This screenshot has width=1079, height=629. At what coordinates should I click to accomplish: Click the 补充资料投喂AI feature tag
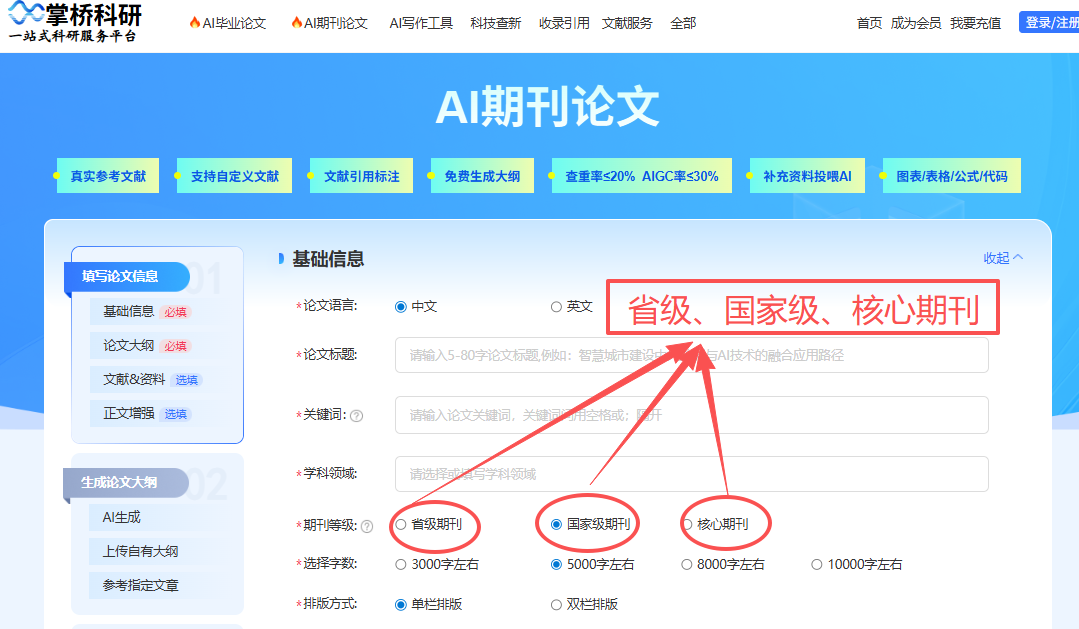pos(807,175)
